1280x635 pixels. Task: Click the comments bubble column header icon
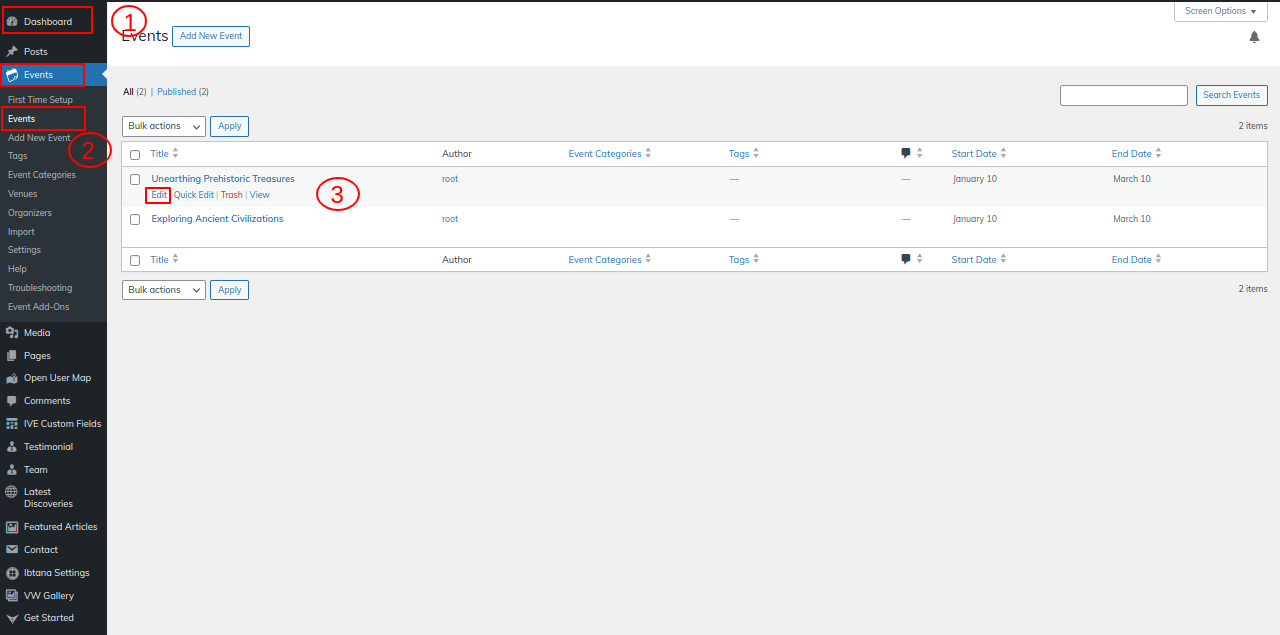coord(906,154)
